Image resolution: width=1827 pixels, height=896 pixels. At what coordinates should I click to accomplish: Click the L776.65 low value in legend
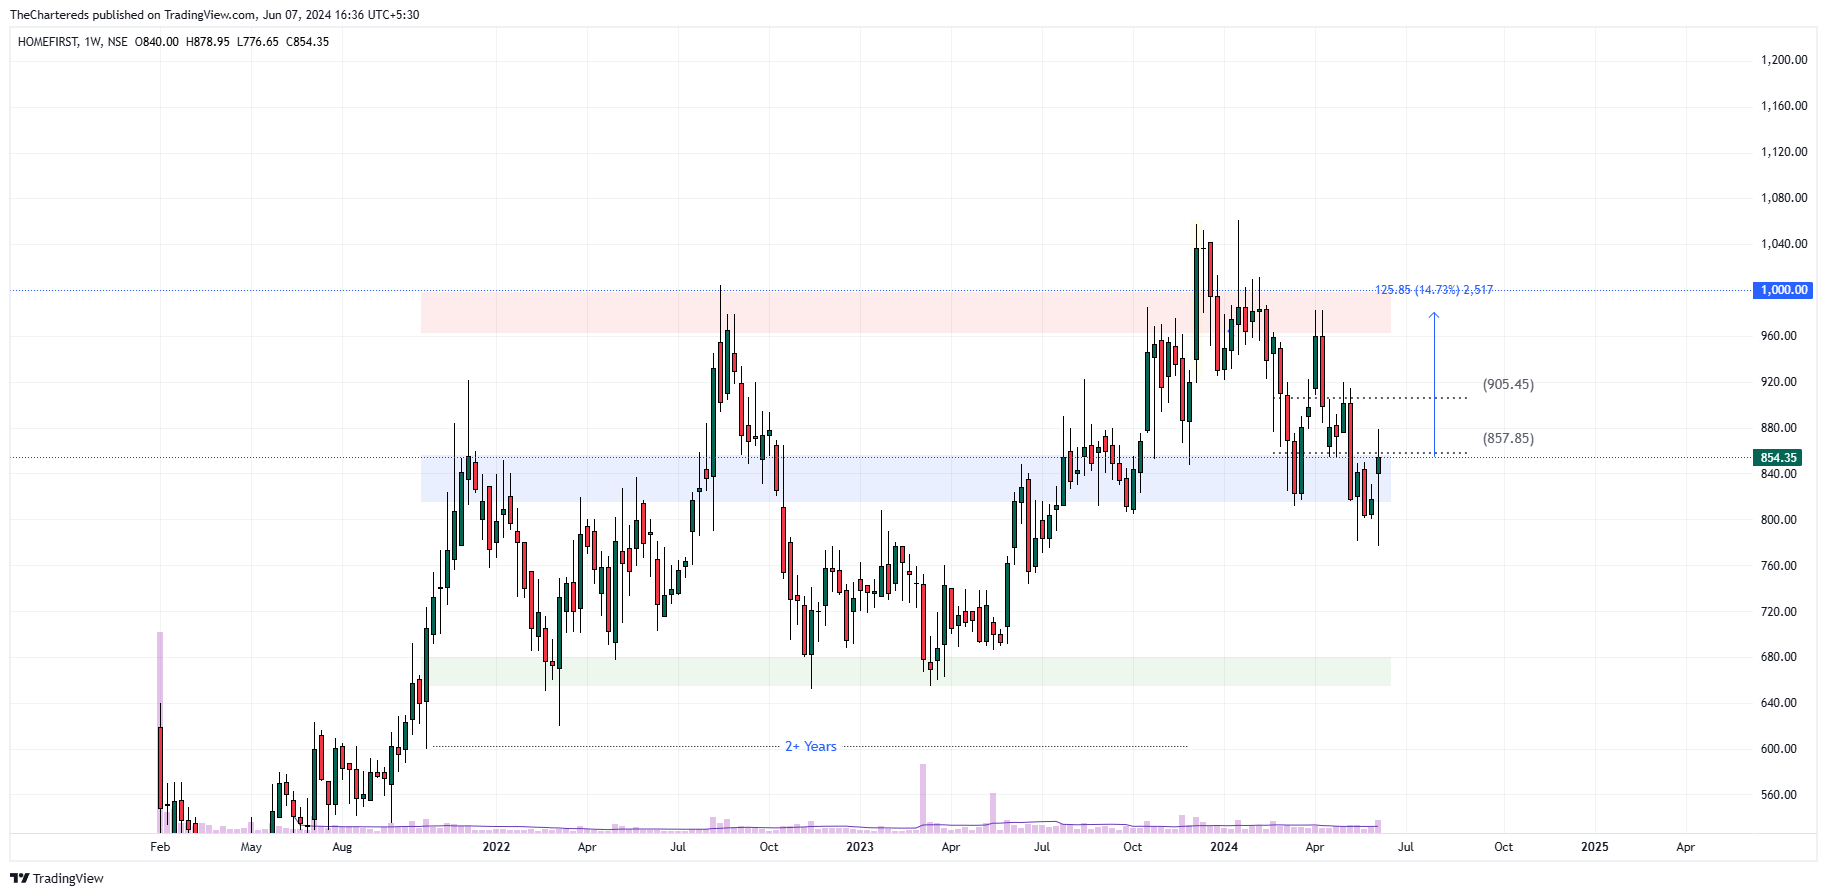point(258,42)
